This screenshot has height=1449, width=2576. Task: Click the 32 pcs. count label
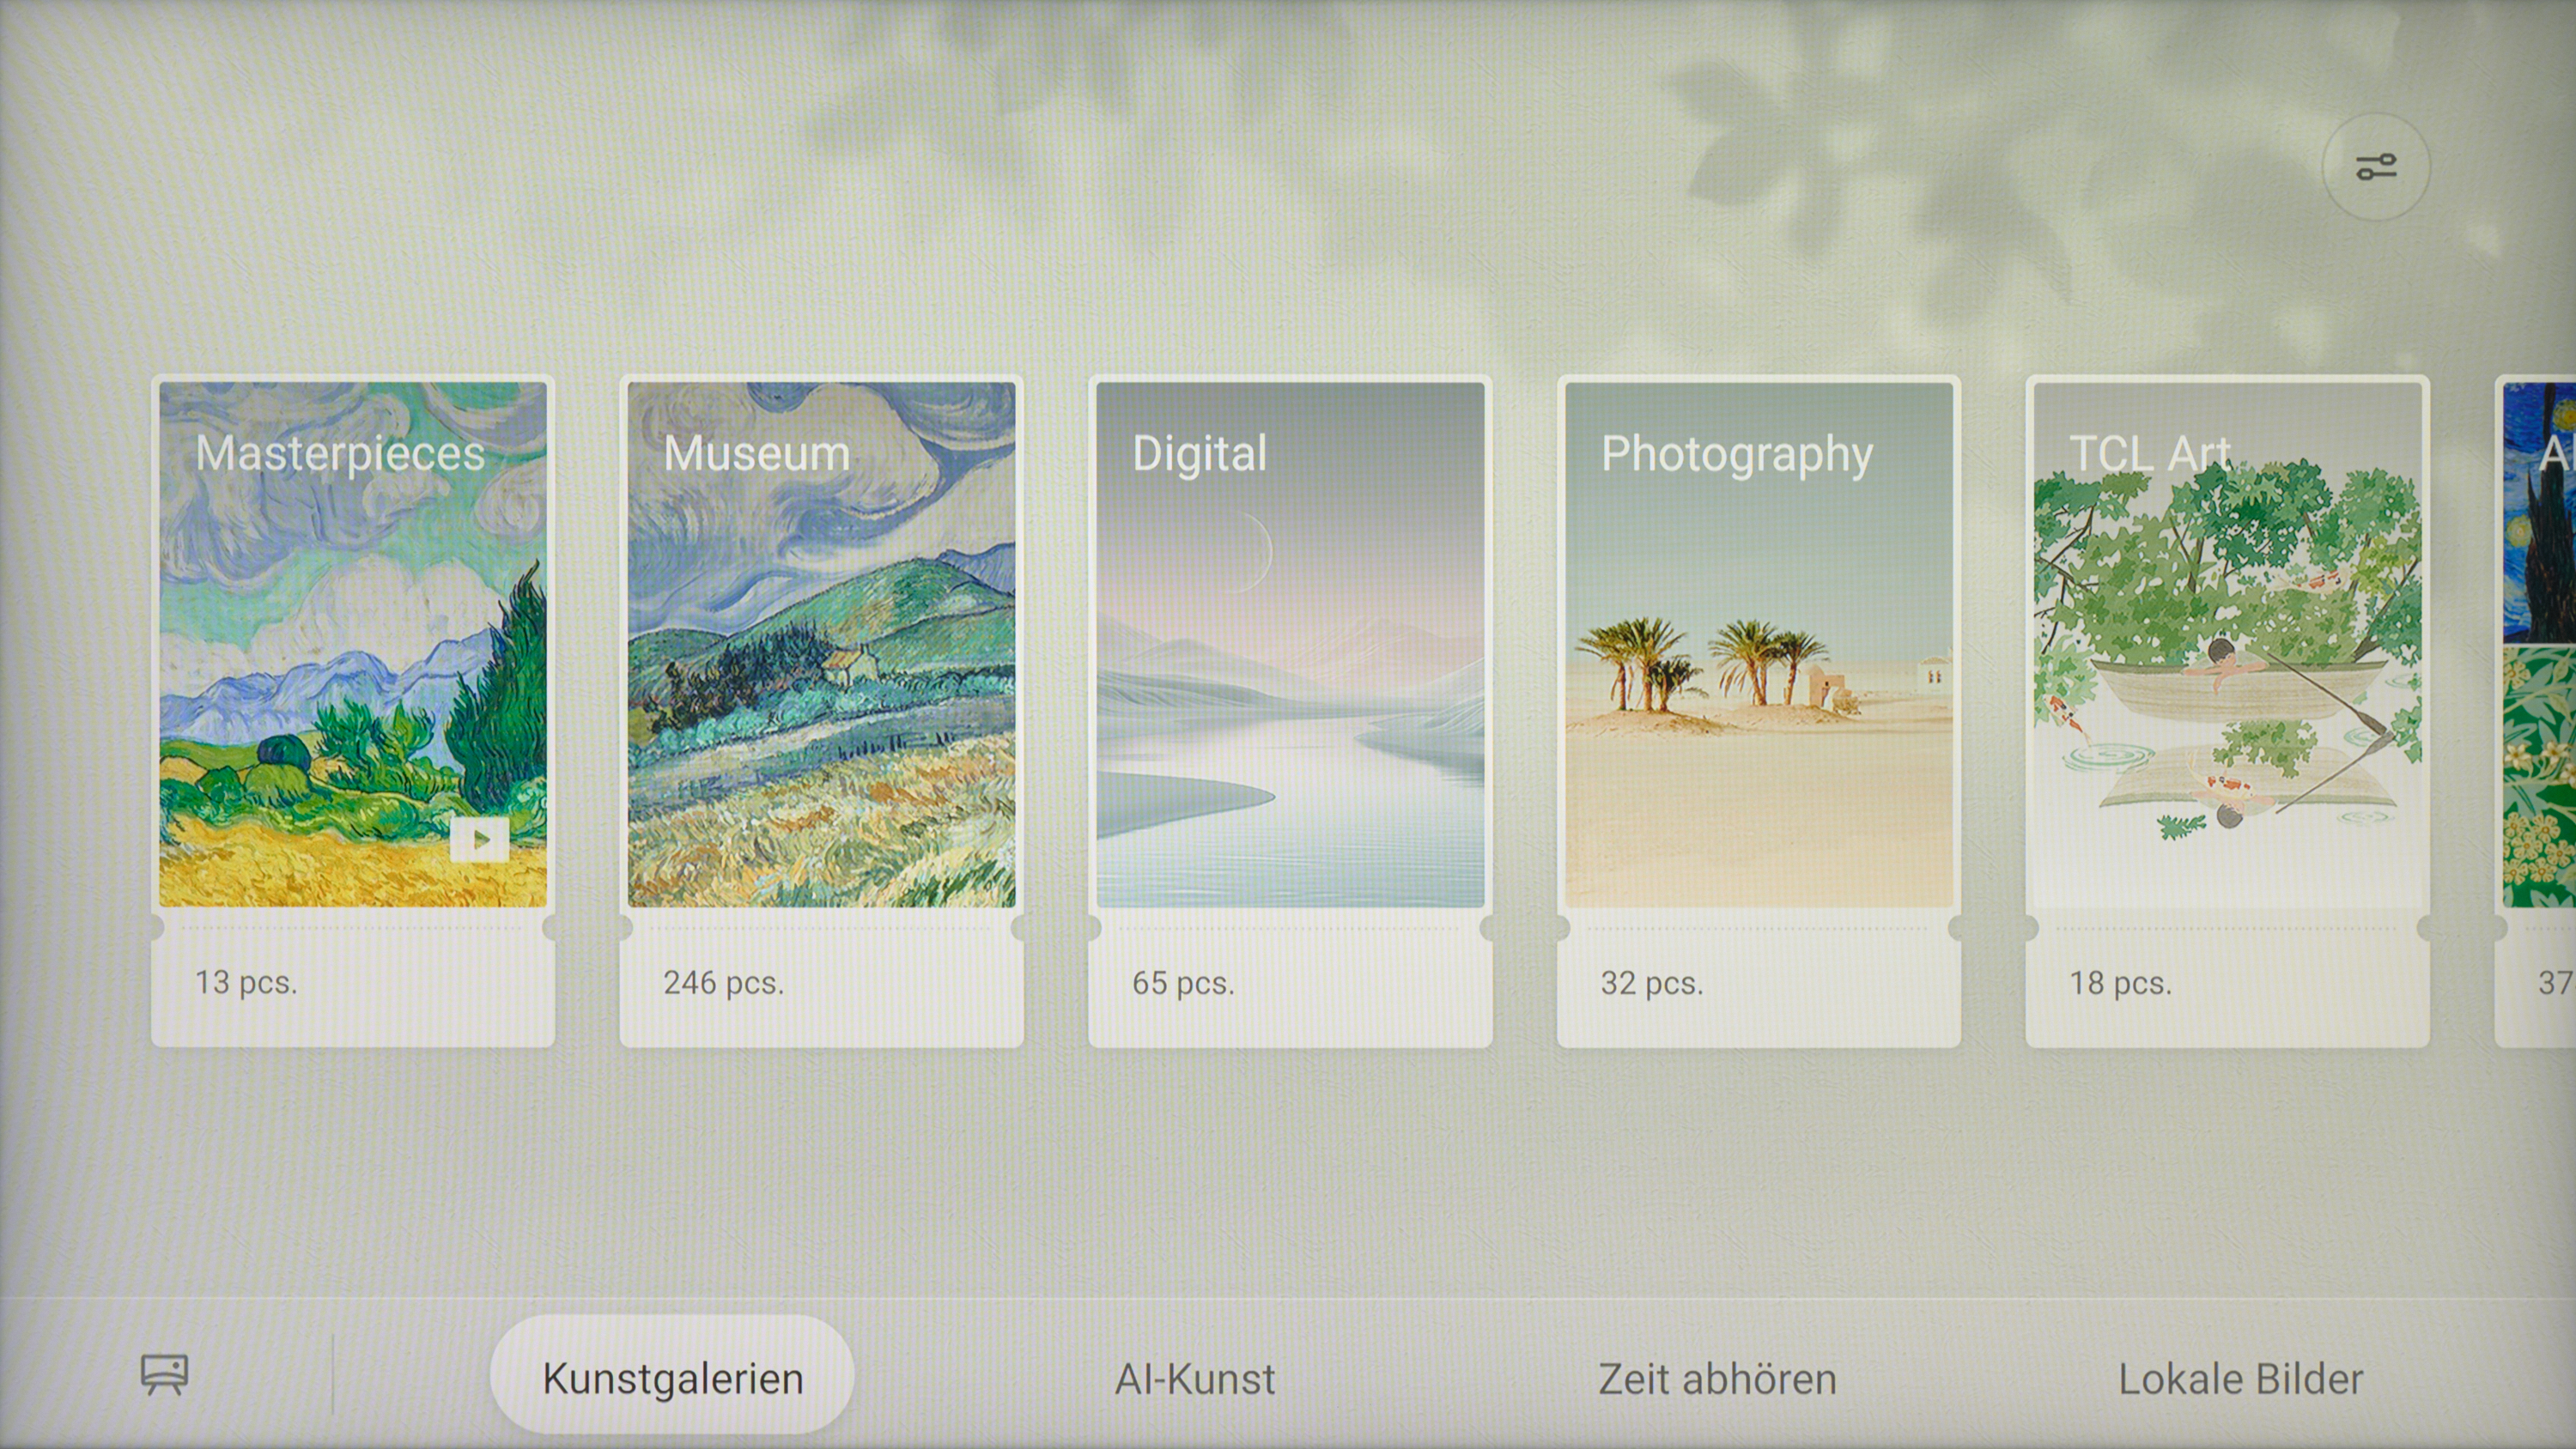click(x=1651, y=982)
